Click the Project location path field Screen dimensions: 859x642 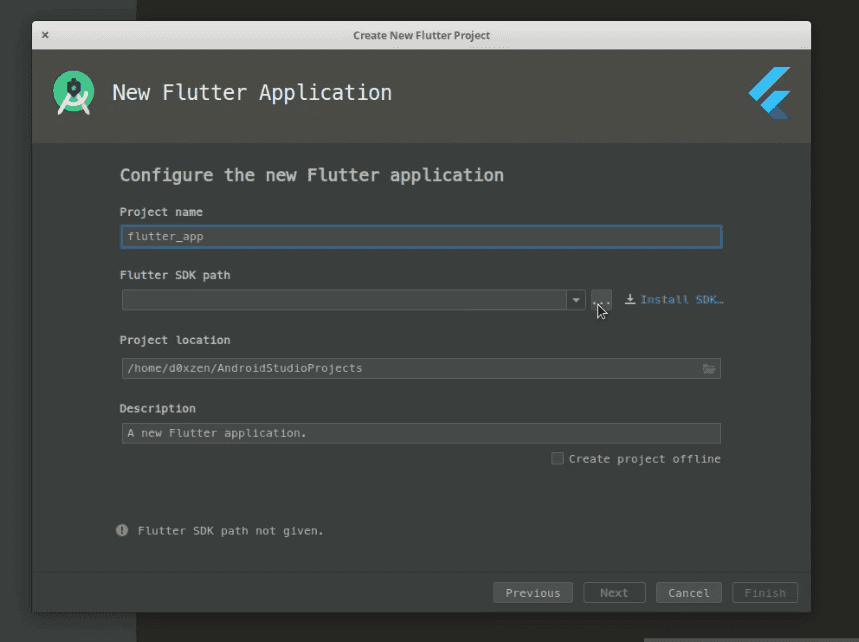tap(421, 368)
